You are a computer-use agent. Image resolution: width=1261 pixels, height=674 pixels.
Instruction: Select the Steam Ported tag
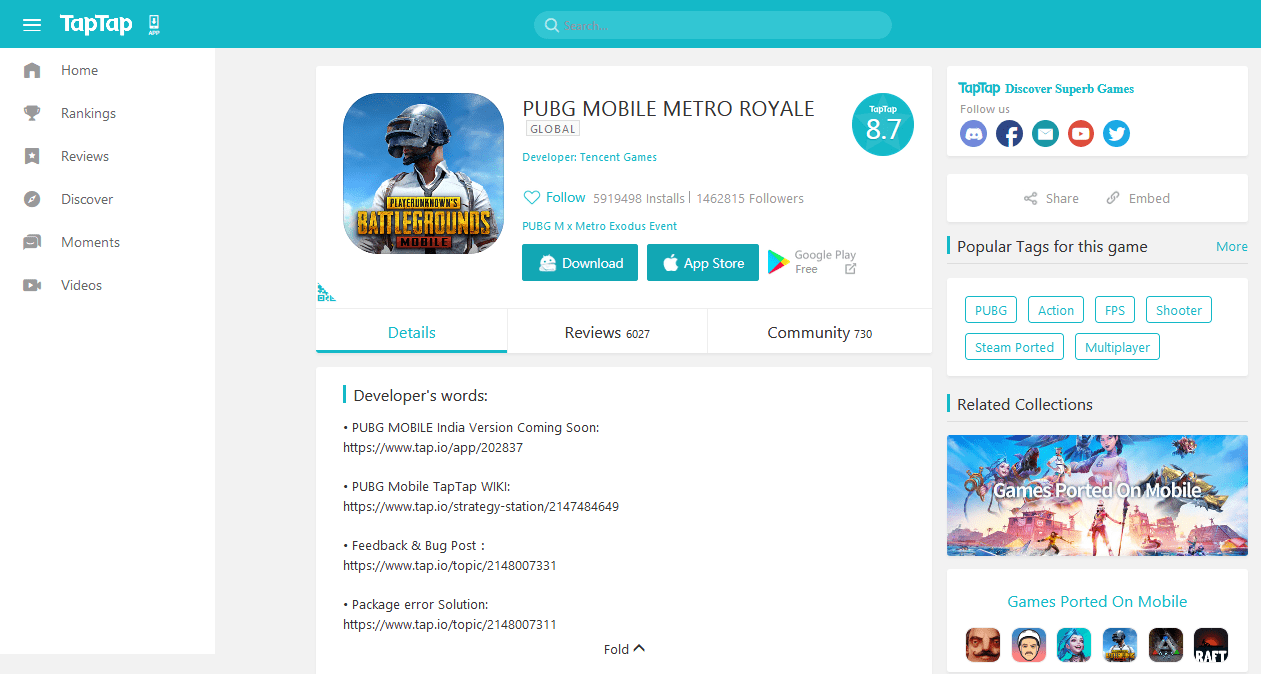coord(1014,347)
